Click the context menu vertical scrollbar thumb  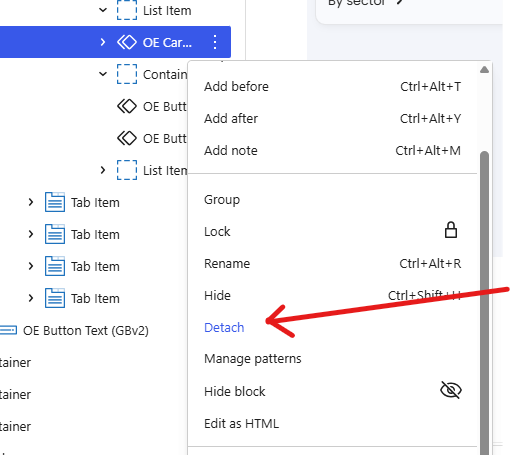tap(484, 303)
